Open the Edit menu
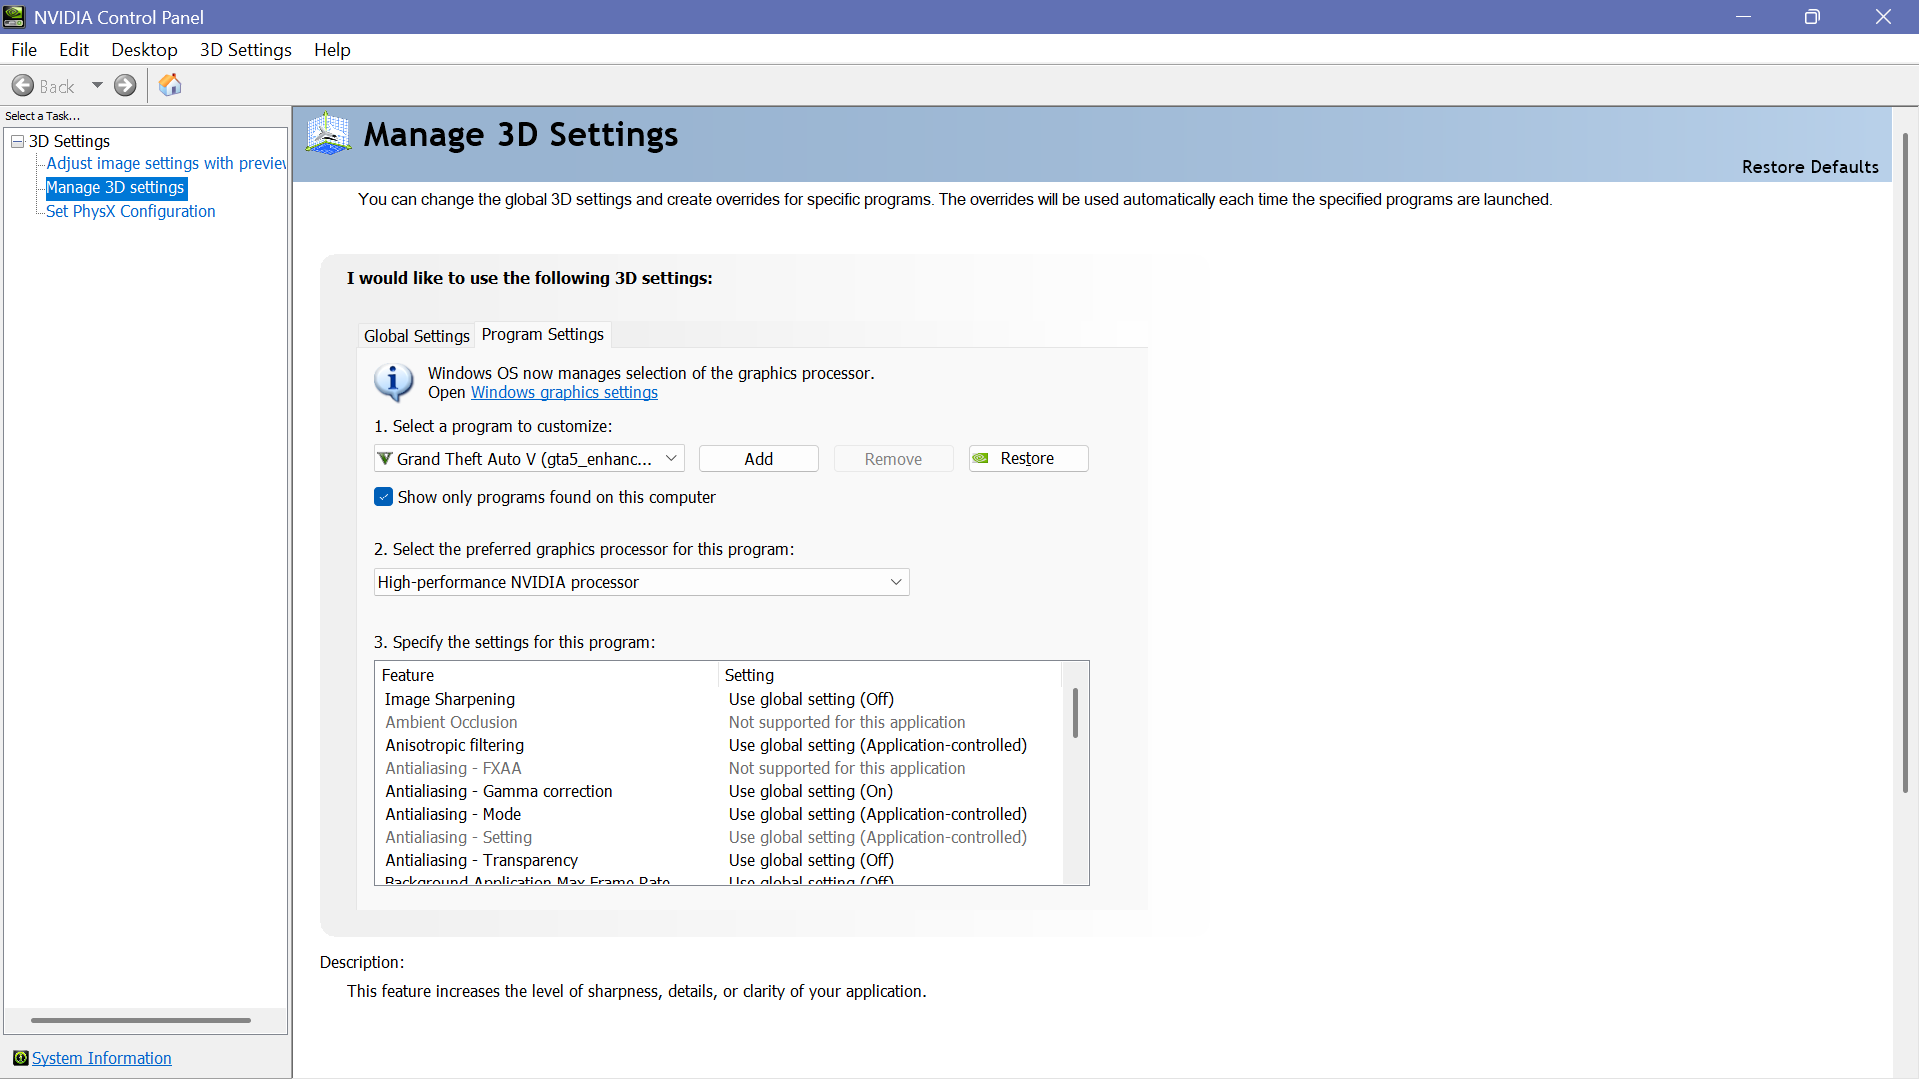Image resolution: width=1919 pixels, height=1079 pixels. click(74, 50)
